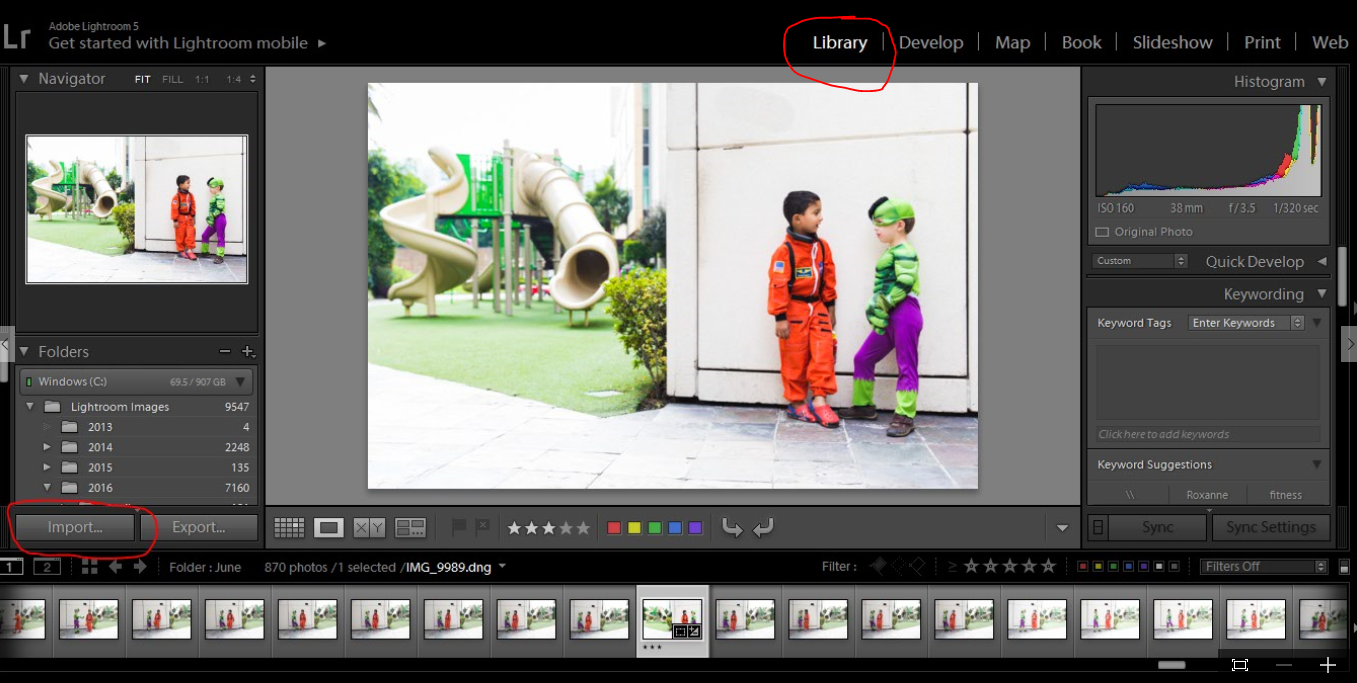Click the Lr Lightroom logo

(x=16, y=37)
